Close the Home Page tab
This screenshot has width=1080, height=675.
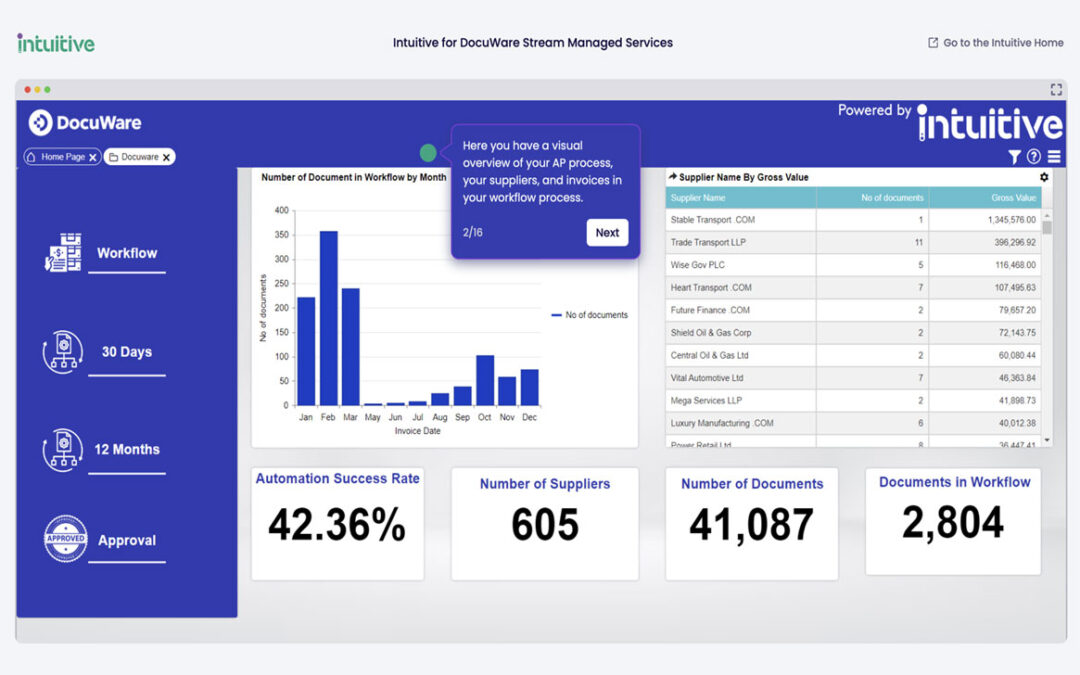pos(93,157)
